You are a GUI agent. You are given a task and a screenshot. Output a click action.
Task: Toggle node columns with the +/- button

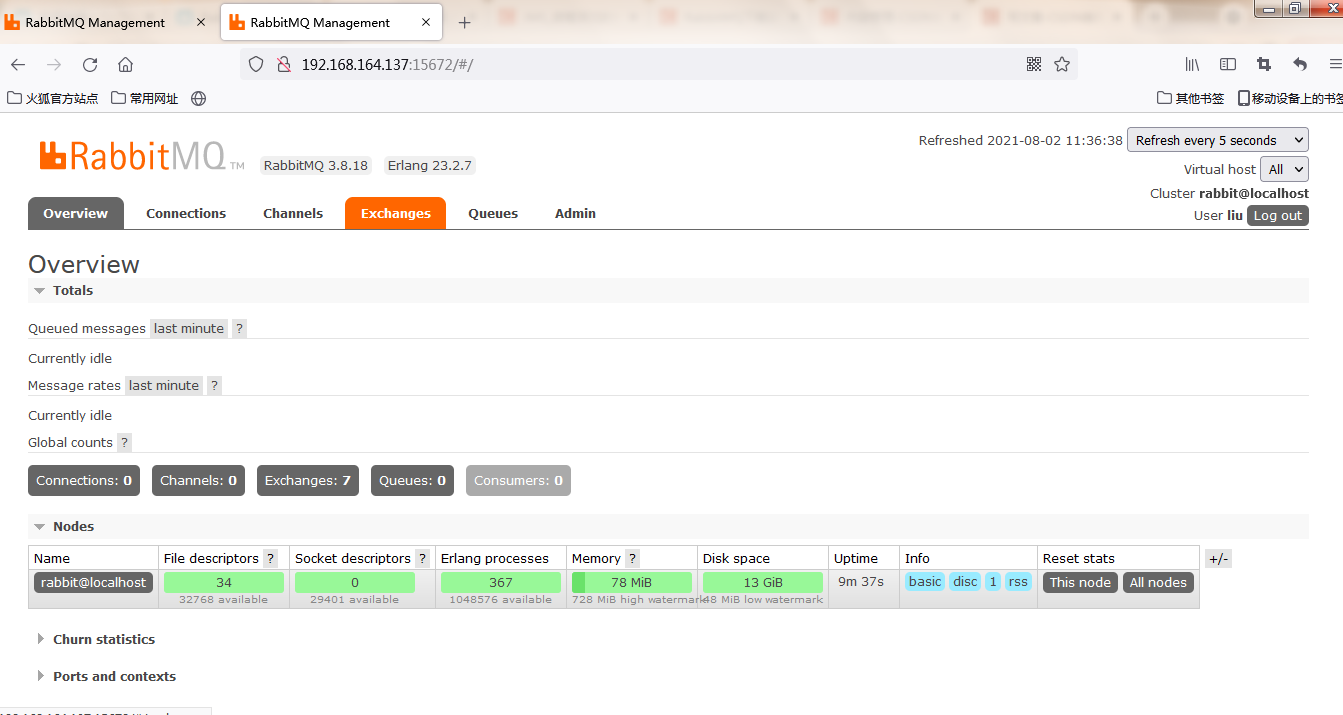pyautogui.click(x=1218, y=559)
